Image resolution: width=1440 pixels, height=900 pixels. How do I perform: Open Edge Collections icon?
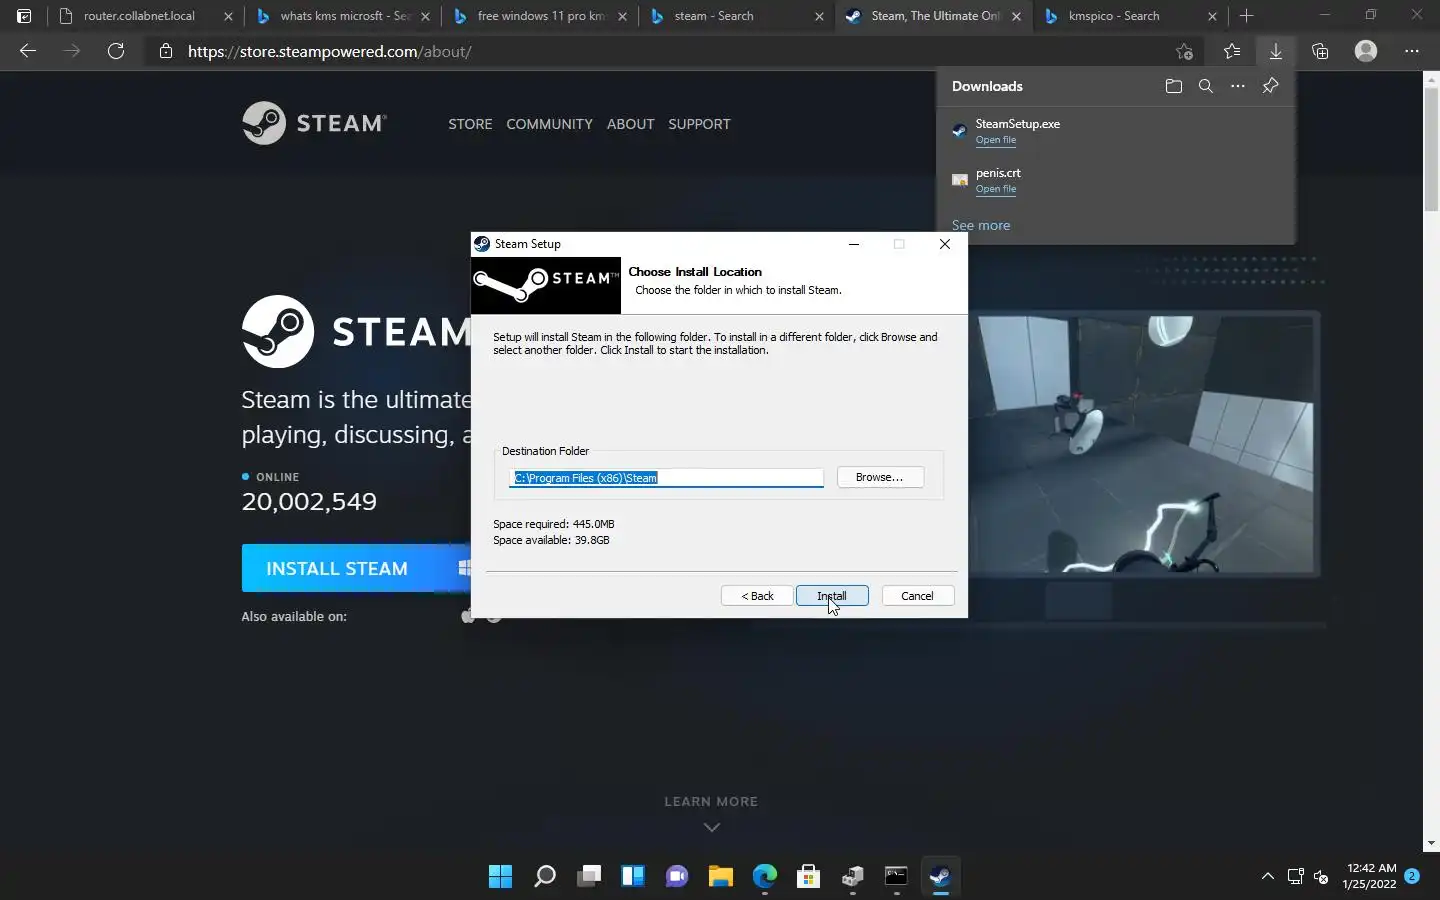[1320, 51]
